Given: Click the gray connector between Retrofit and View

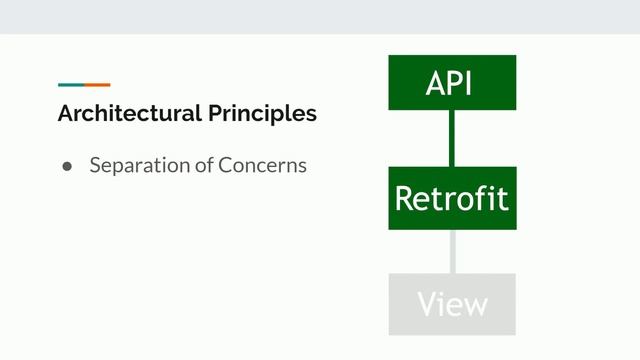Looking at the screenshot, I should pyautogui.click(x=453, y=251).
